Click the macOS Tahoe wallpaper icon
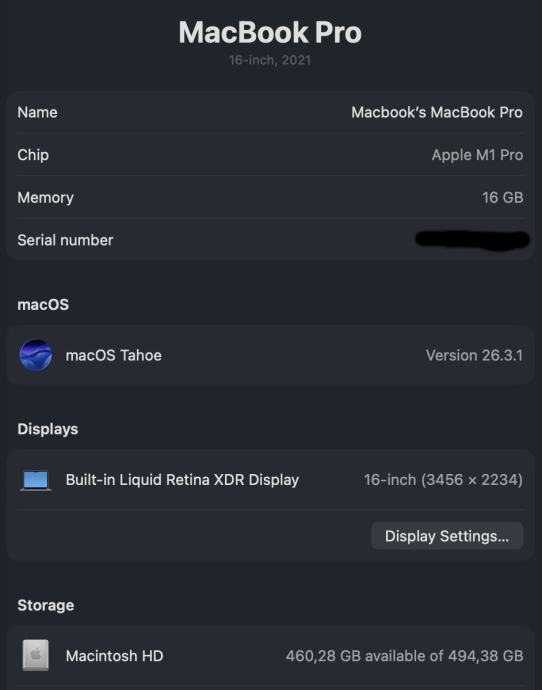 36,355
